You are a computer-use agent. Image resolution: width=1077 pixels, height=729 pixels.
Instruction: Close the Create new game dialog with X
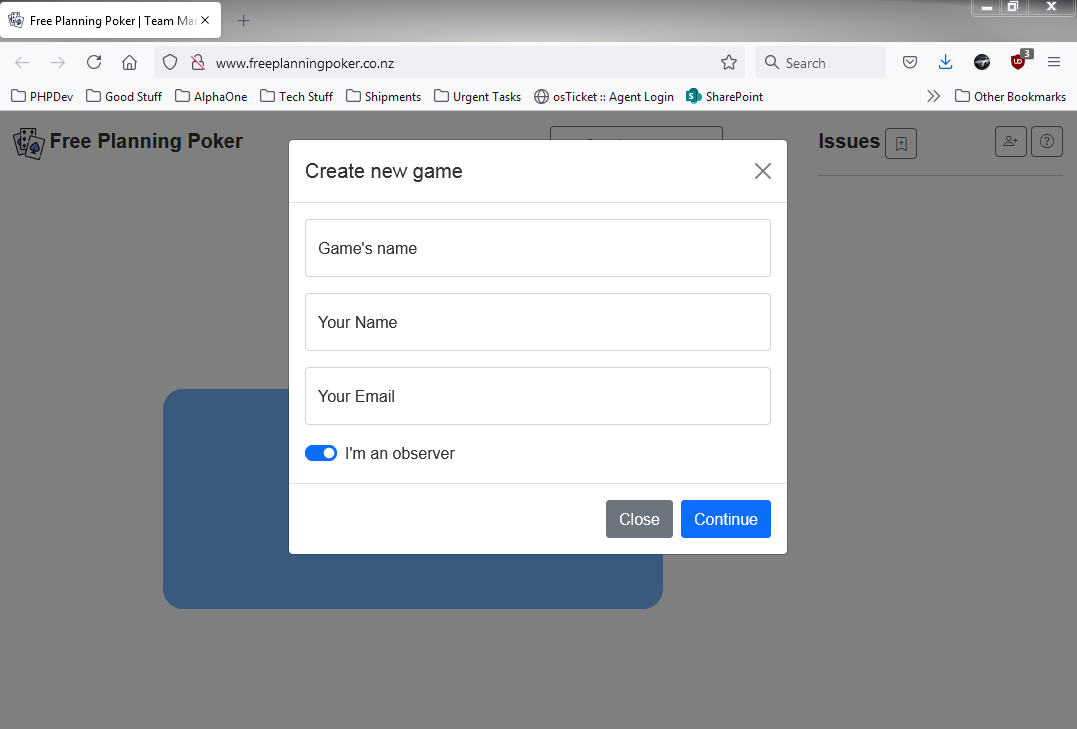click(762, 171)
